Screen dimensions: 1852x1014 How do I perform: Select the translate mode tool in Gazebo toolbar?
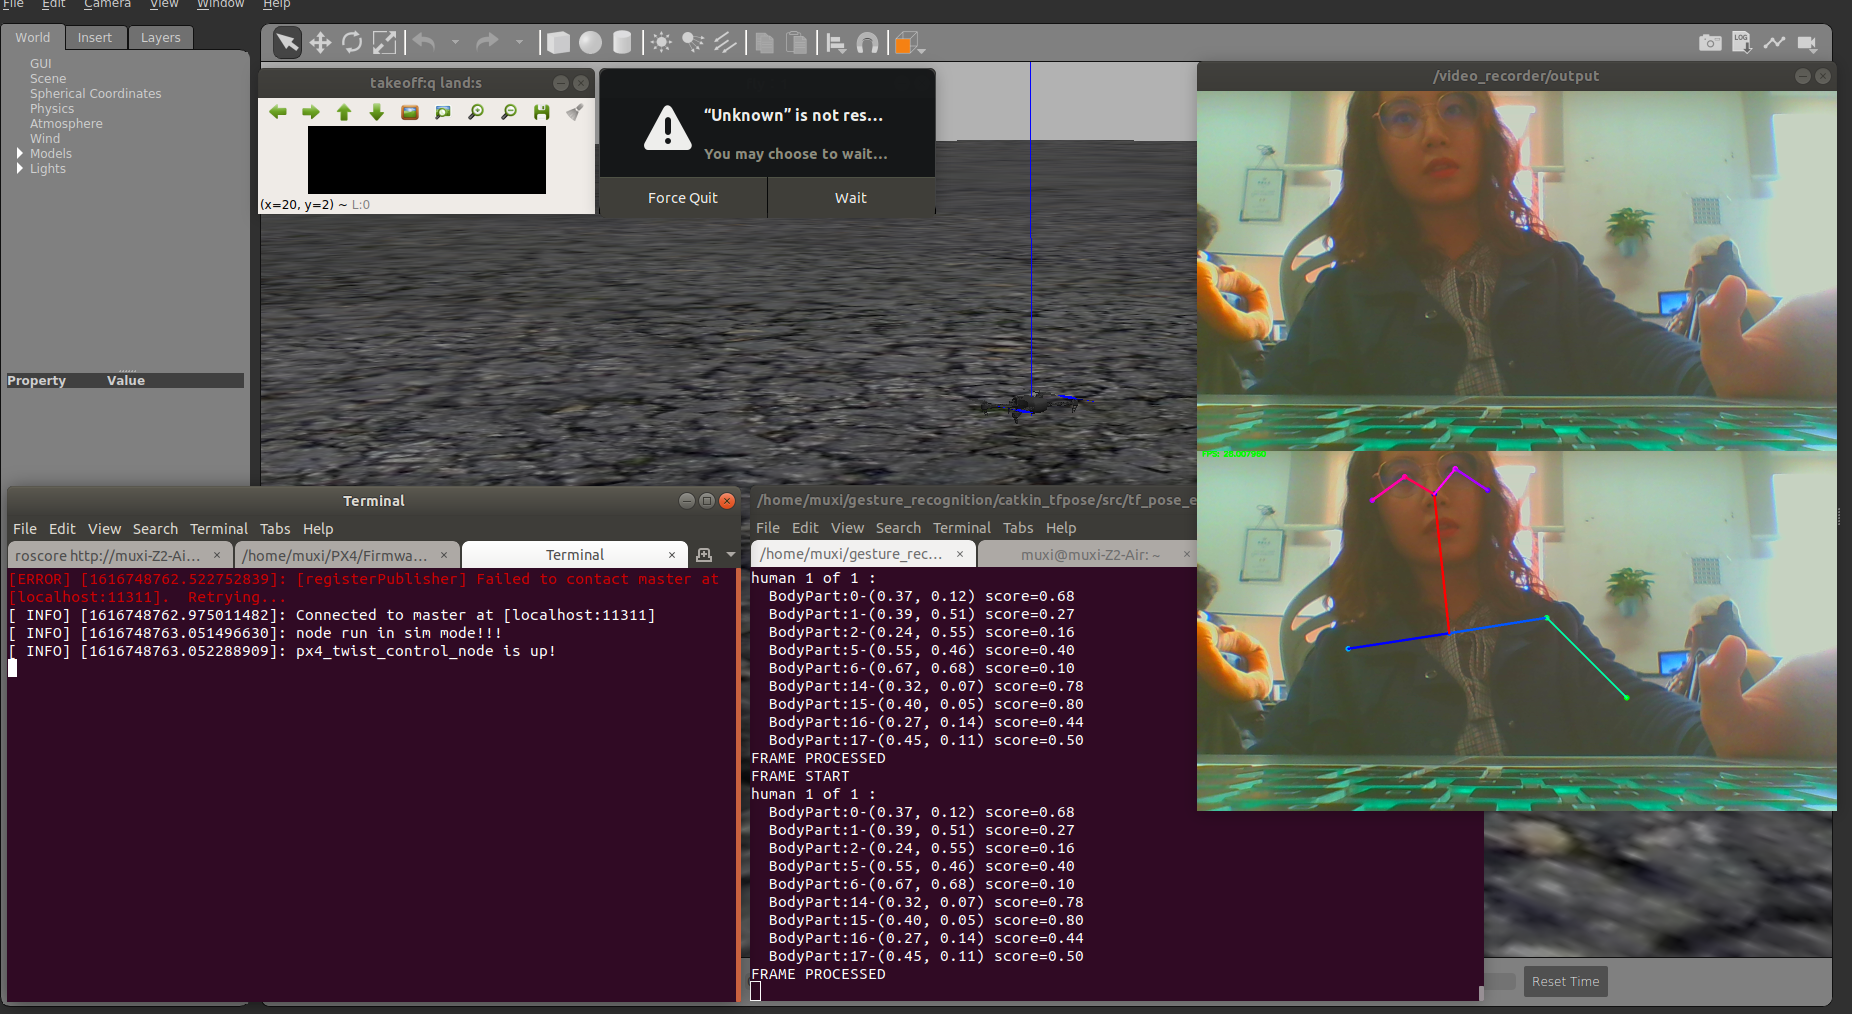click(320, 42)
